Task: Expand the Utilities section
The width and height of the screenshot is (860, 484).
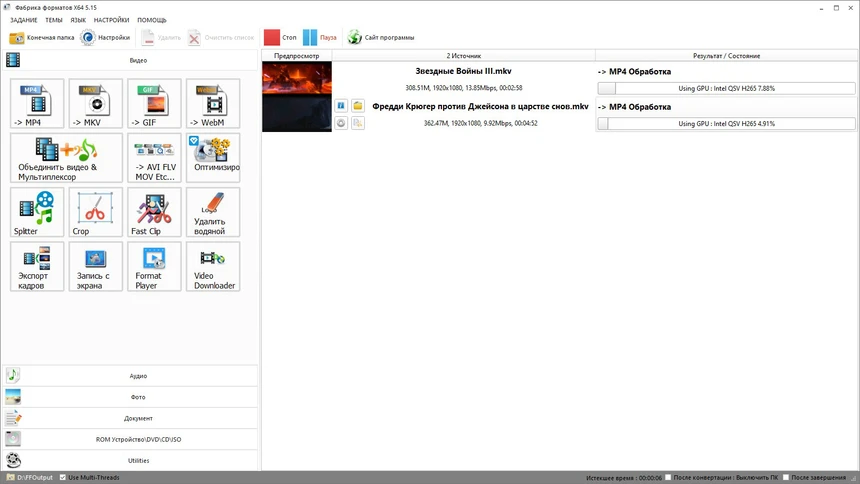Action: 130,460
